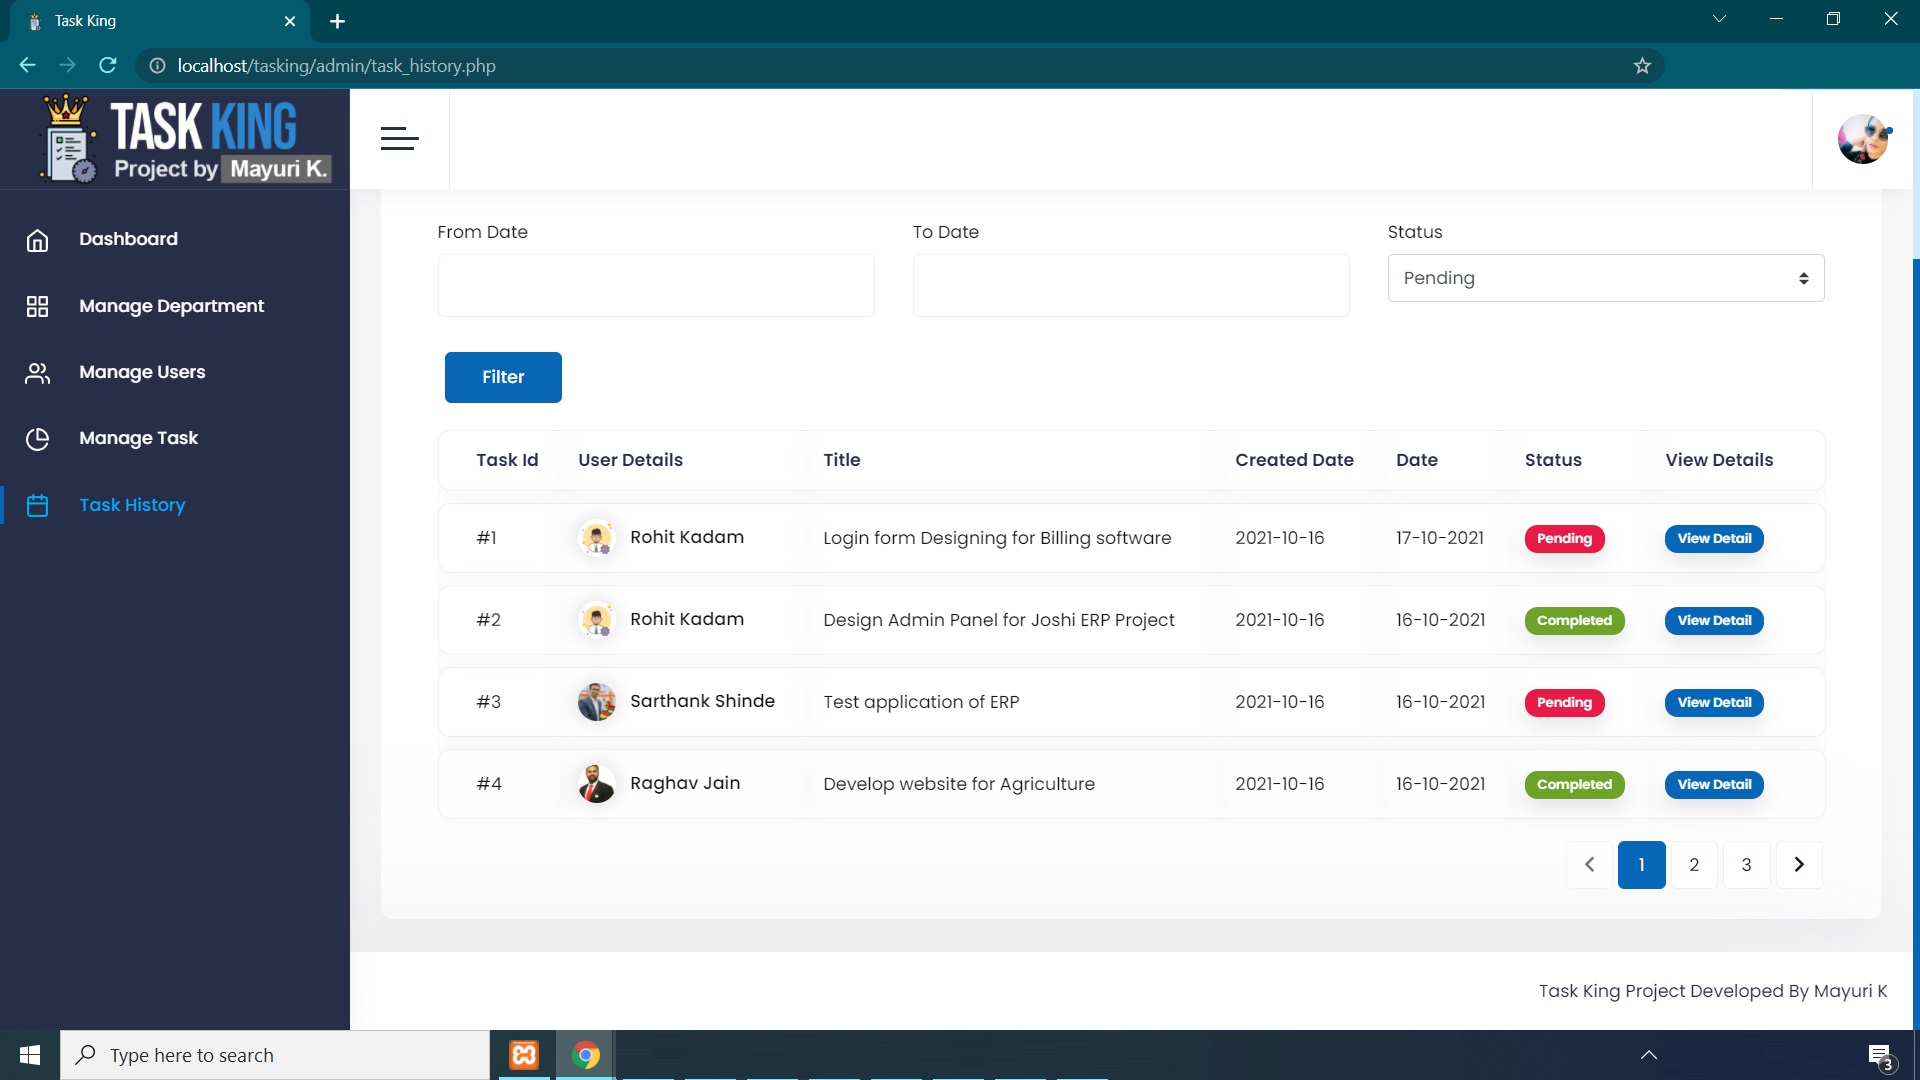
Task: Click the Windows search box
Action: click(275, 1055)
